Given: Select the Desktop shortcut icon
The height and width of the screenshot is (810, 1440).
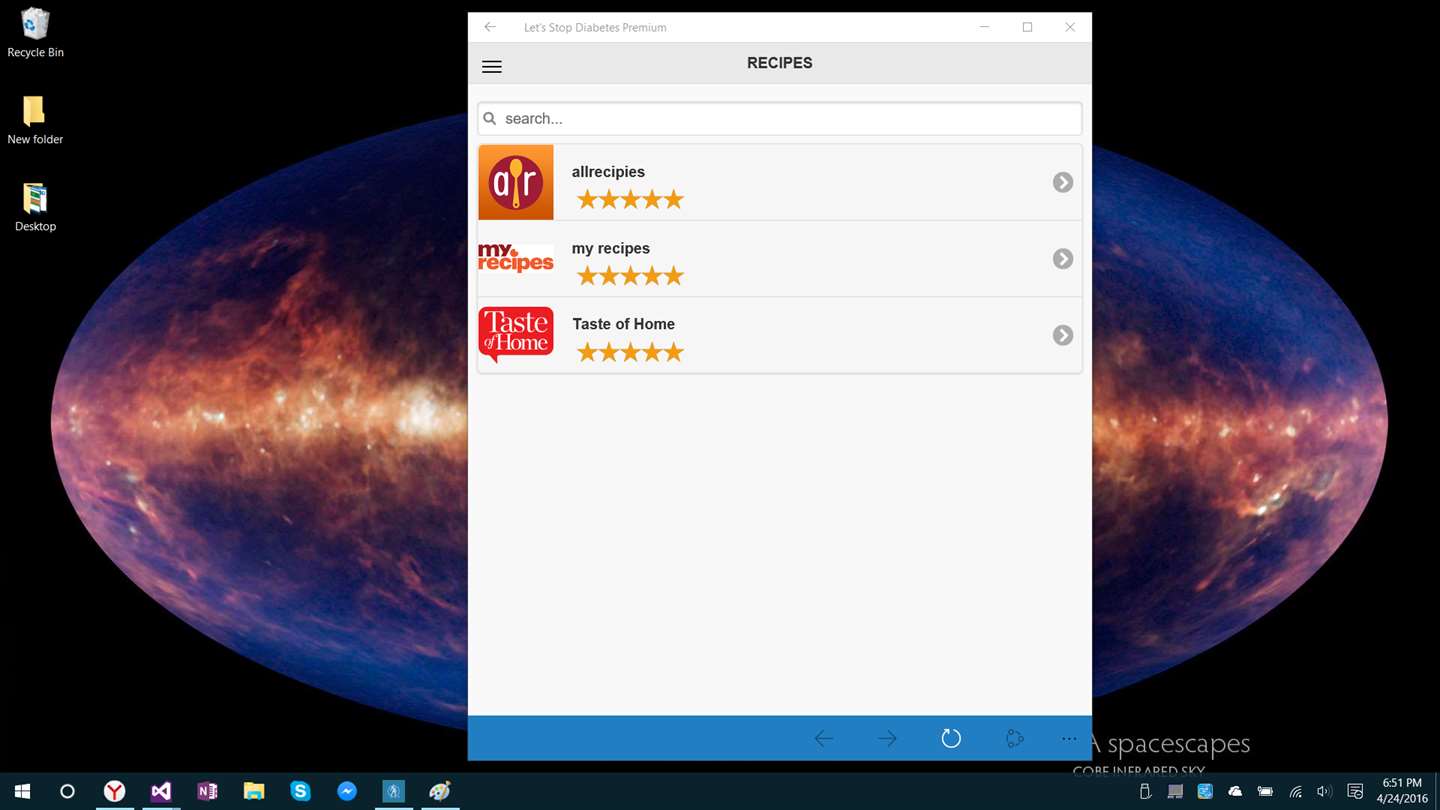Looking at the screenshot, I should point(35,207).
